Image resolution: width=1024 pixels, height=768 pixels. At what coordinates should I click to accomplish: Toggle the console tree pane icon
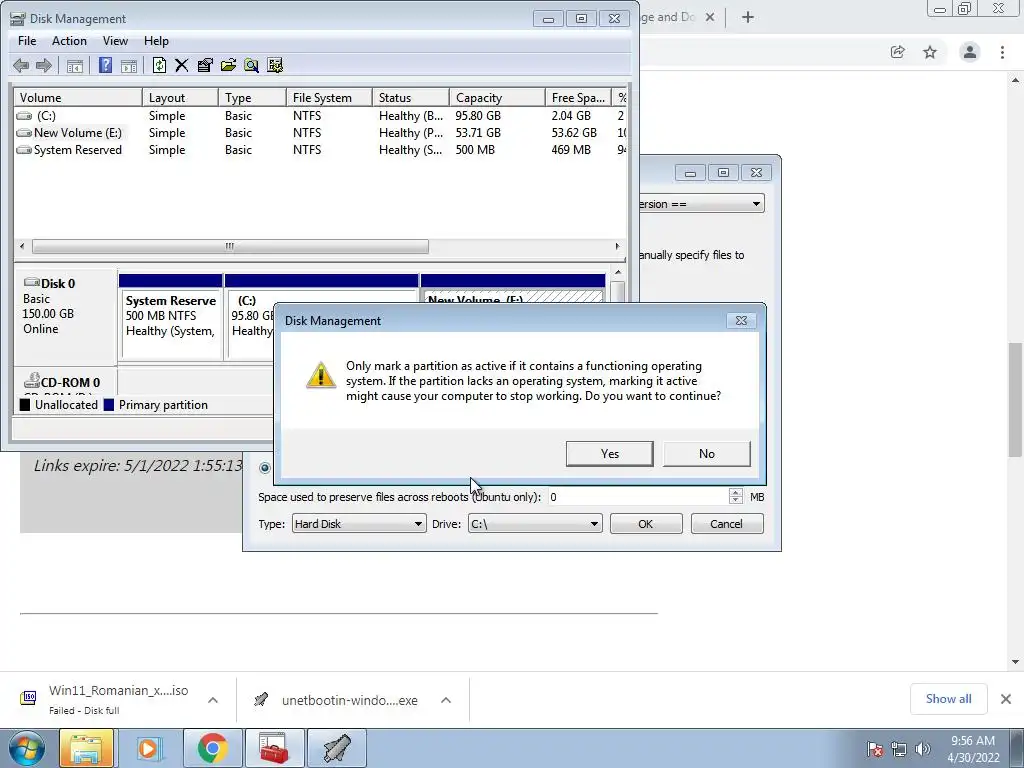[74, 65]
